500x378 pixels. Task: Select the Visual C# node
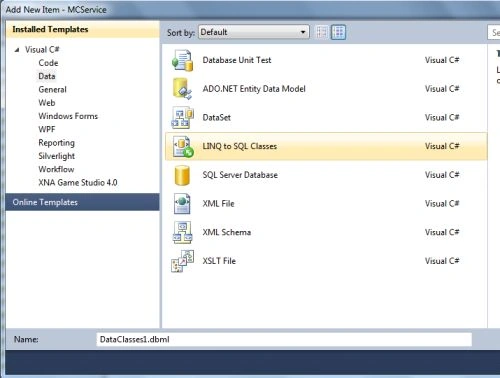pos(42,50)
